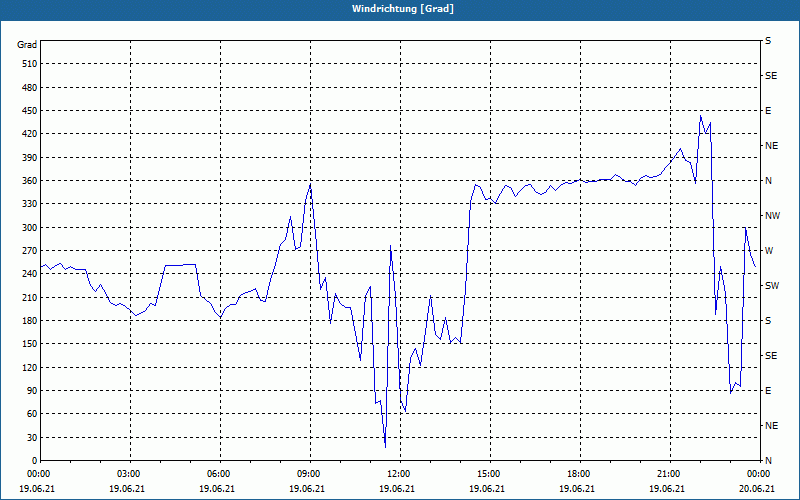Click the 21:00 time label
800x500 pixels.
click(666, 474)
